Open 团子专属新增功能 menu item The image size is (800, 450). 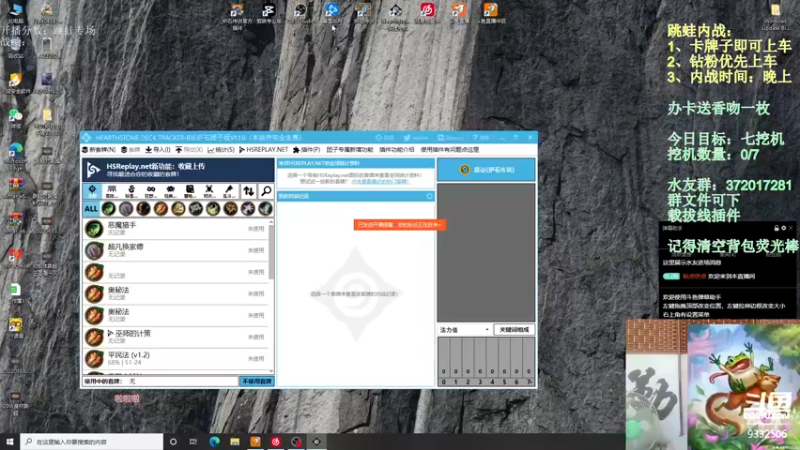pos(350,150)
